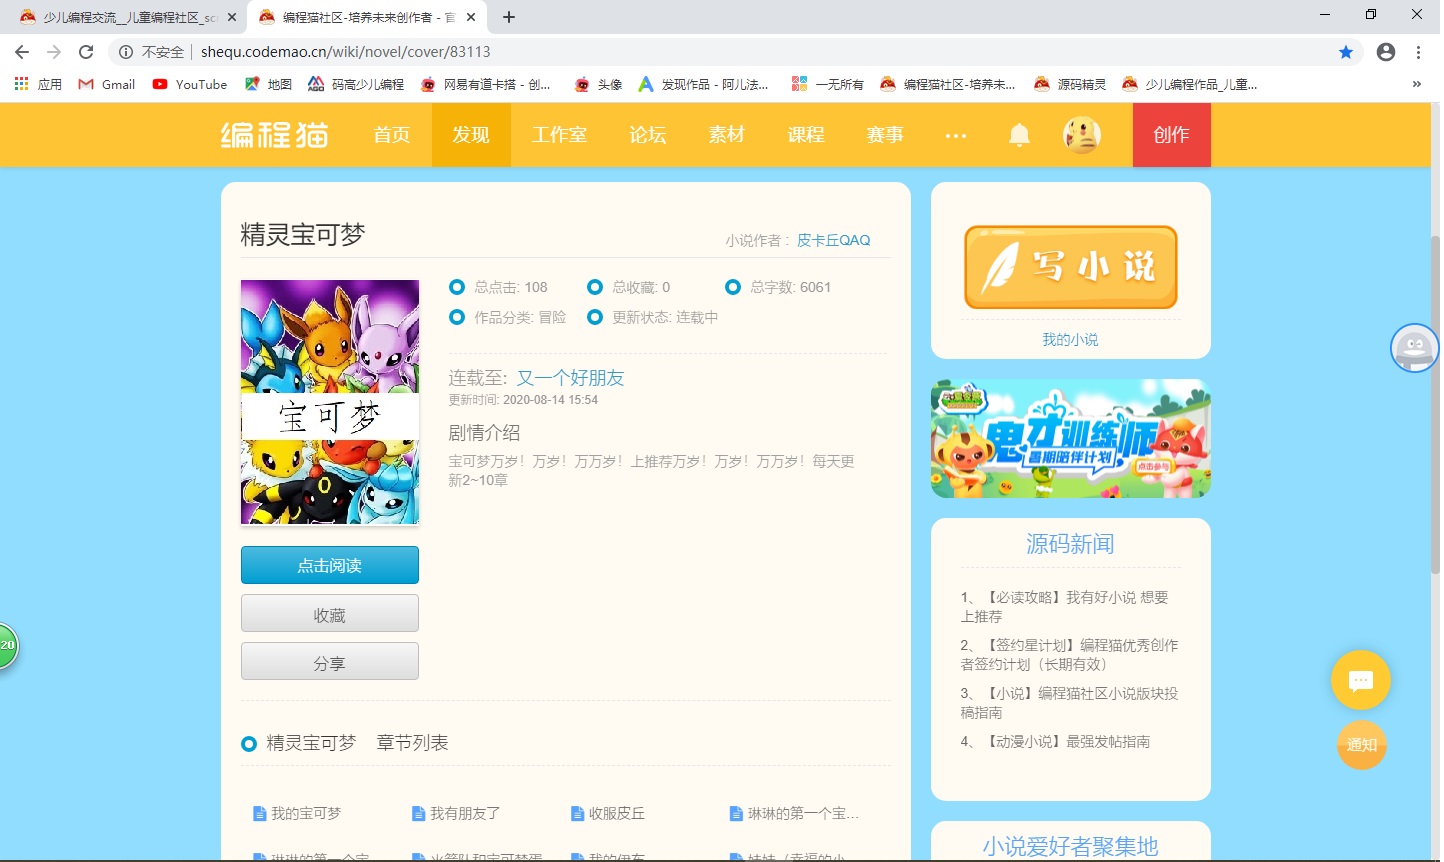This screenshot has width=1444, height=862.
Task: Add the novel with 收藏 button
Action: point(330,613)
